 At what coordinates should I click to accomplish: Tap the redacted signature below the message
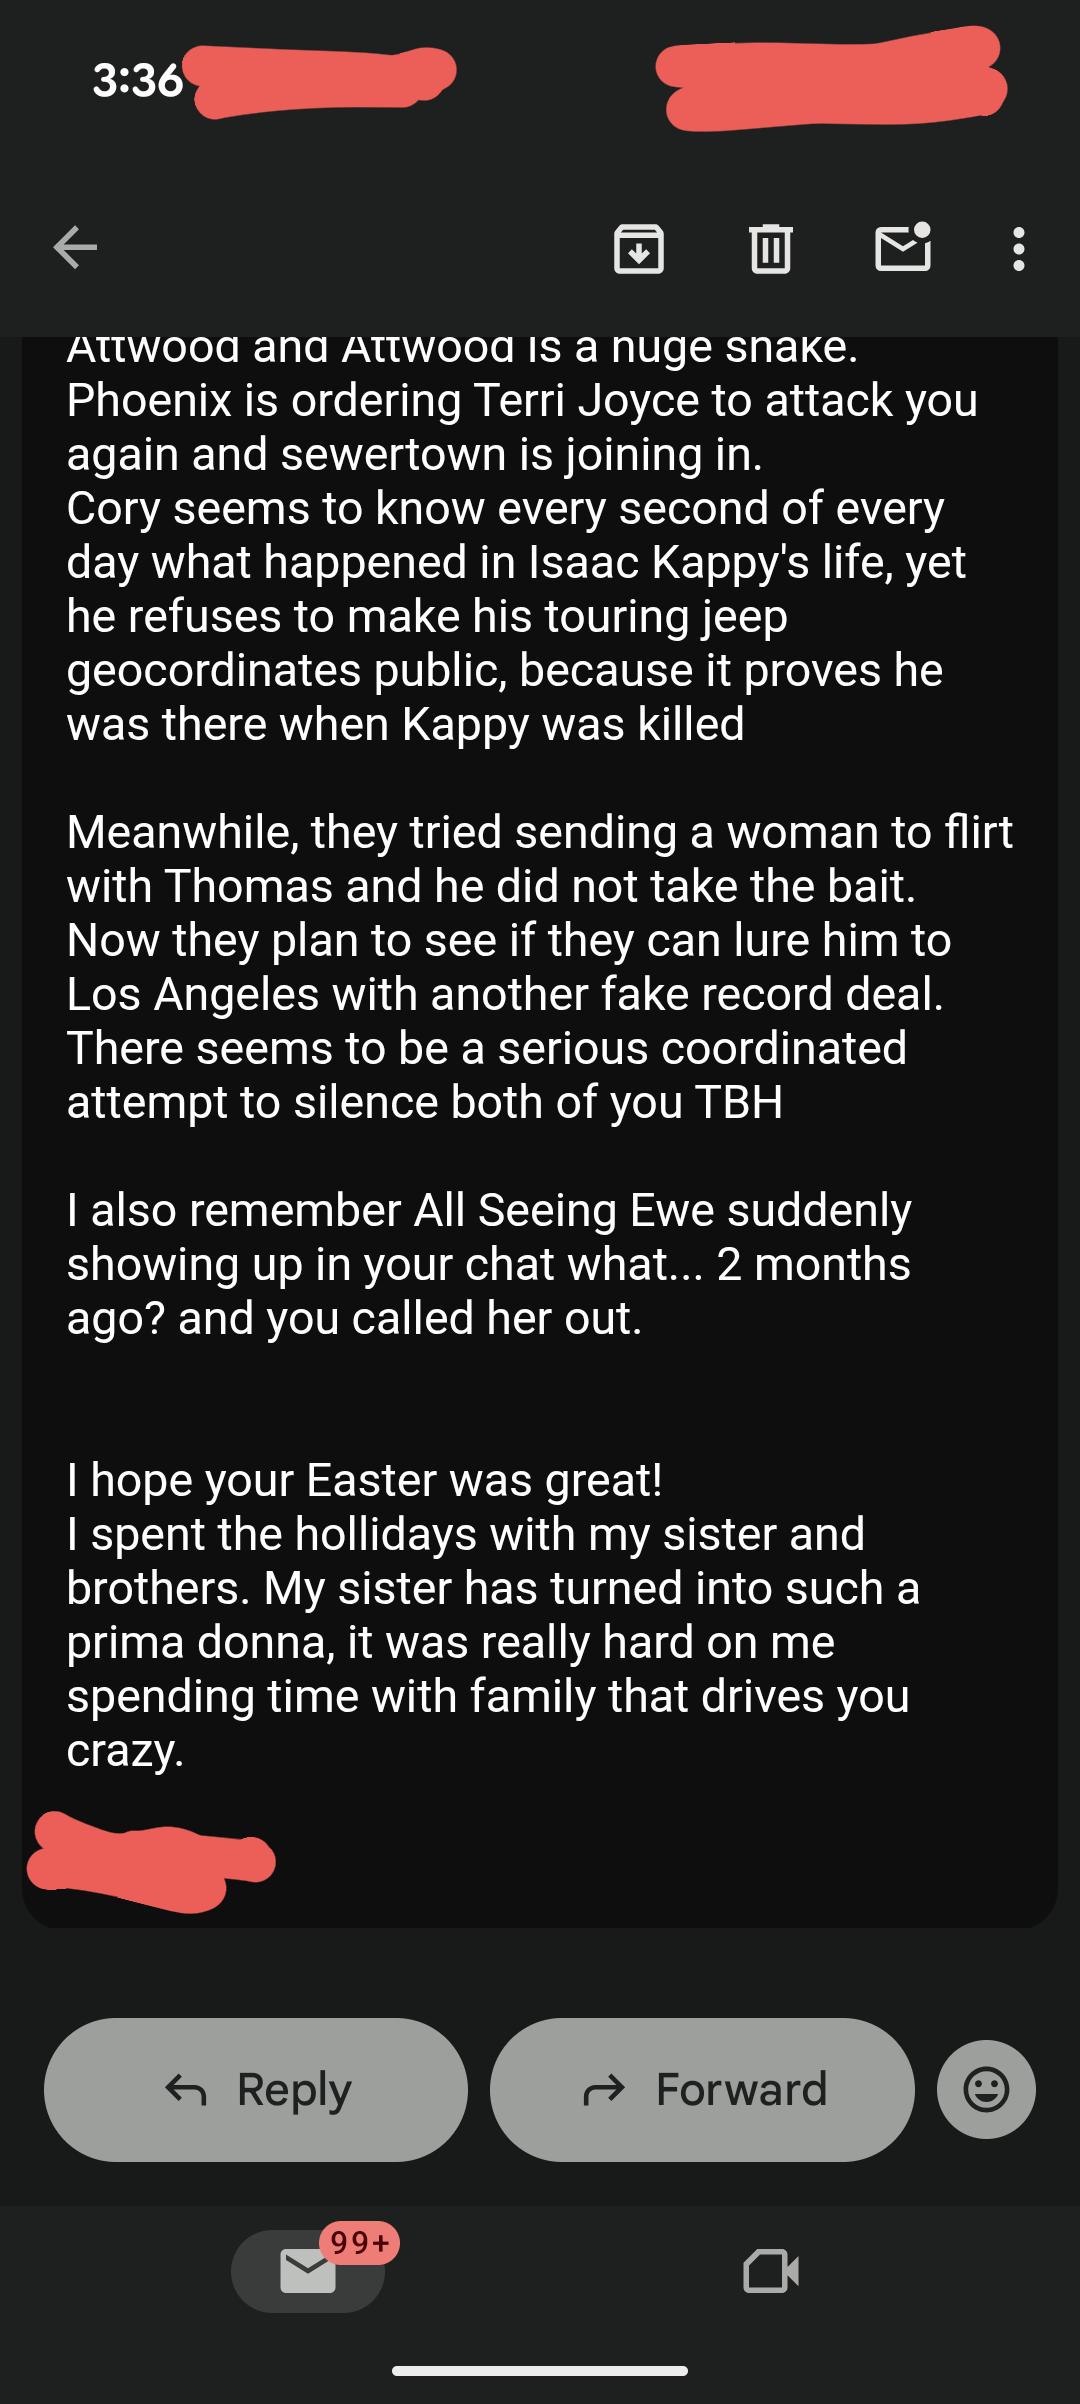click(x=150, y=1862)
